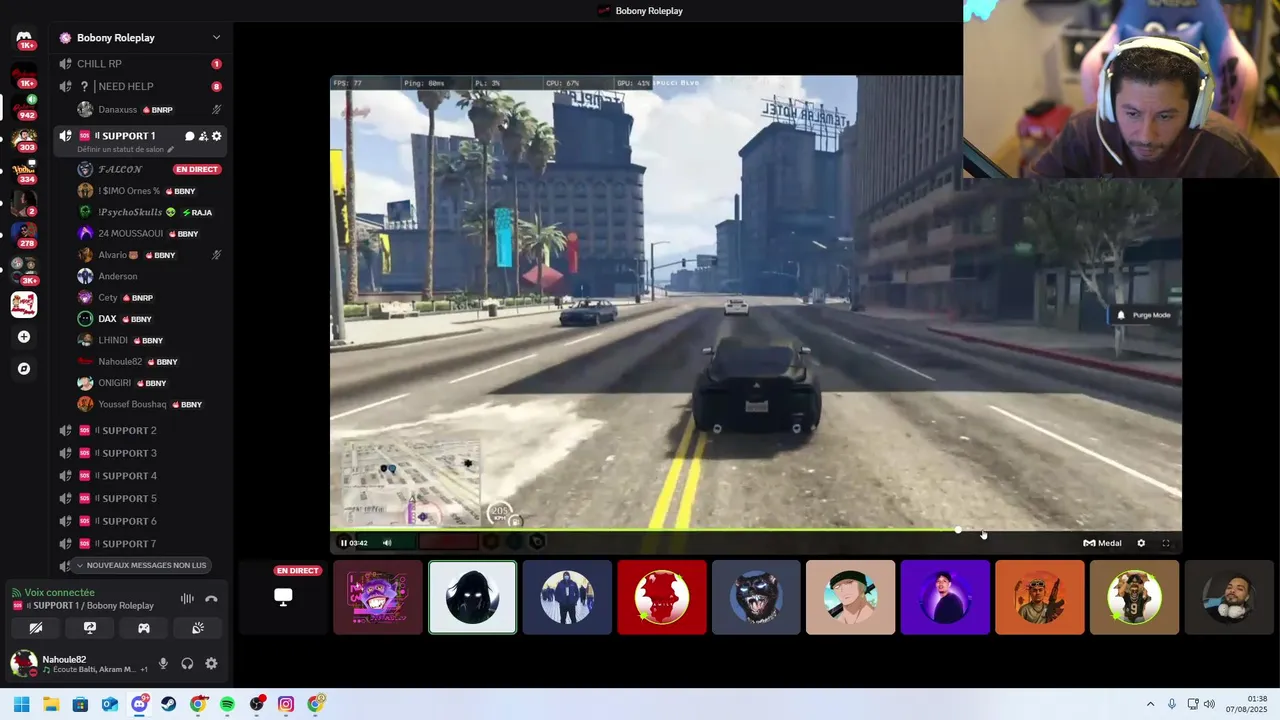This screenshot has height=720, width=1280.
Task: Start an activity with gamepad icon
Action: click(144, 628)
